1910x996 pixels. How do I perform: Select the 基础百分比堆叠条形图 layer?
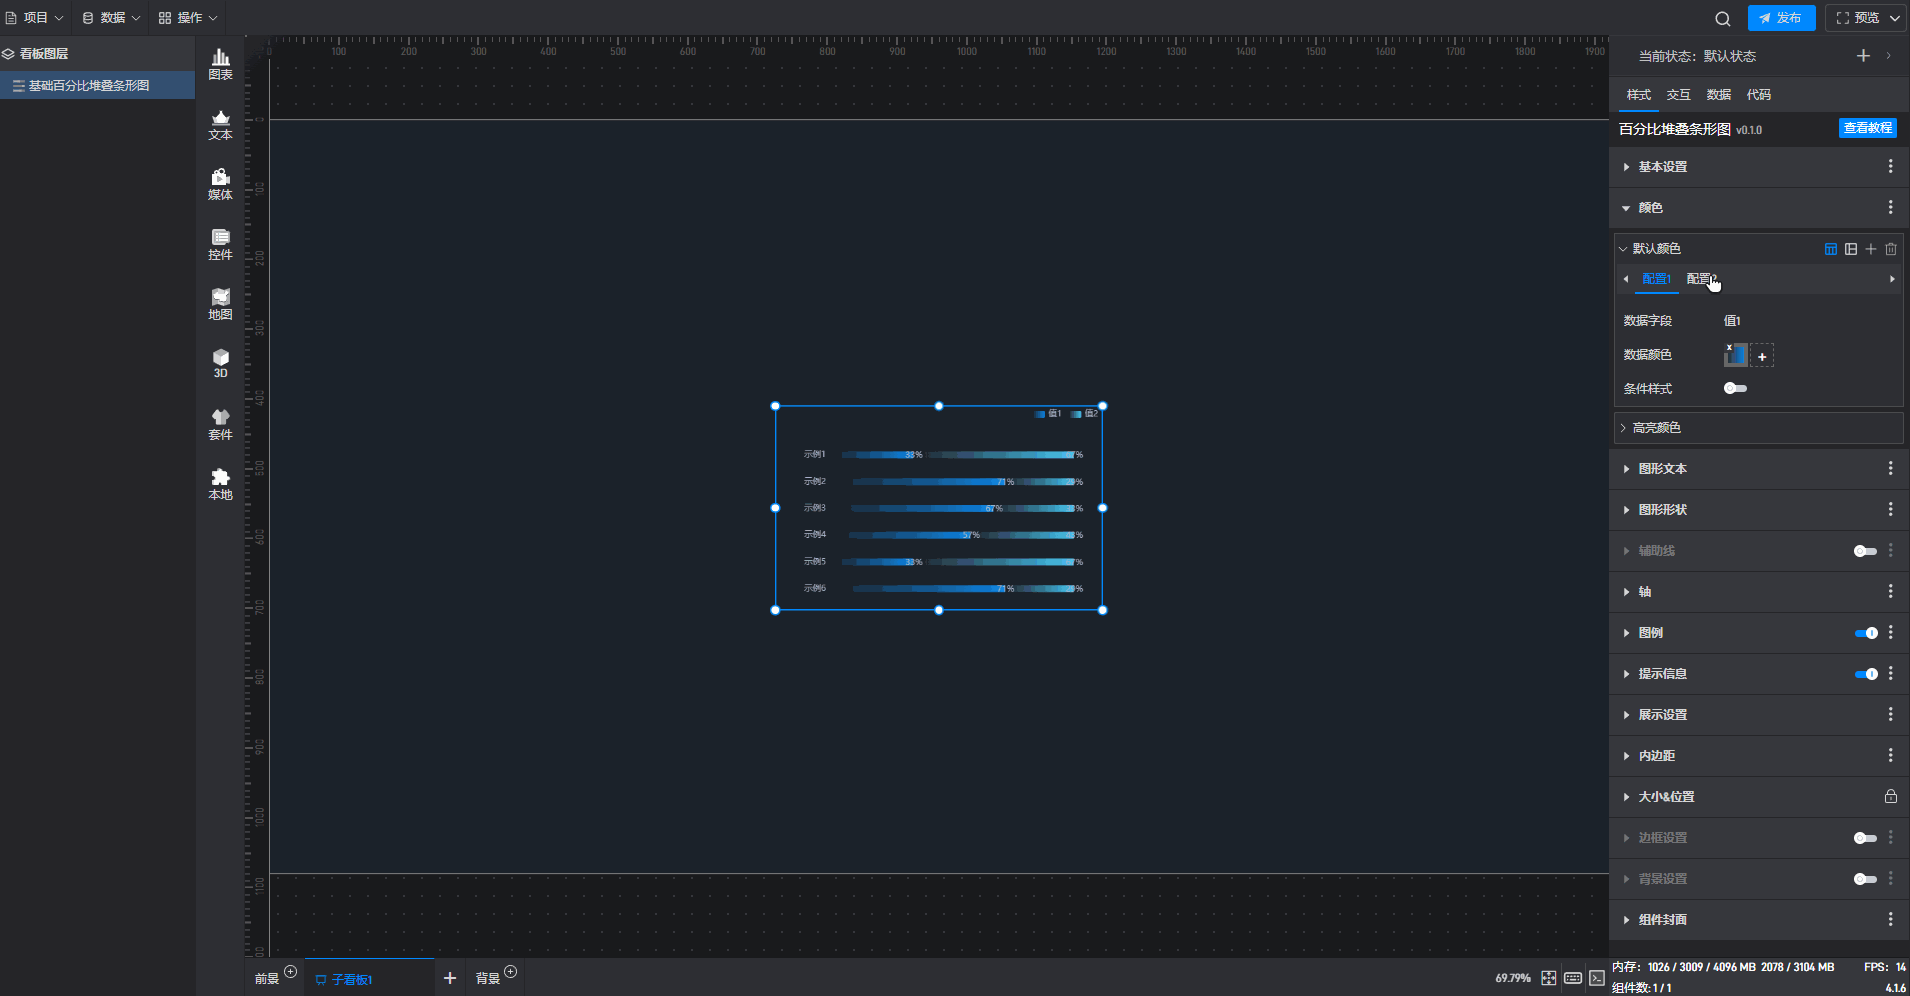pos(89,86)
